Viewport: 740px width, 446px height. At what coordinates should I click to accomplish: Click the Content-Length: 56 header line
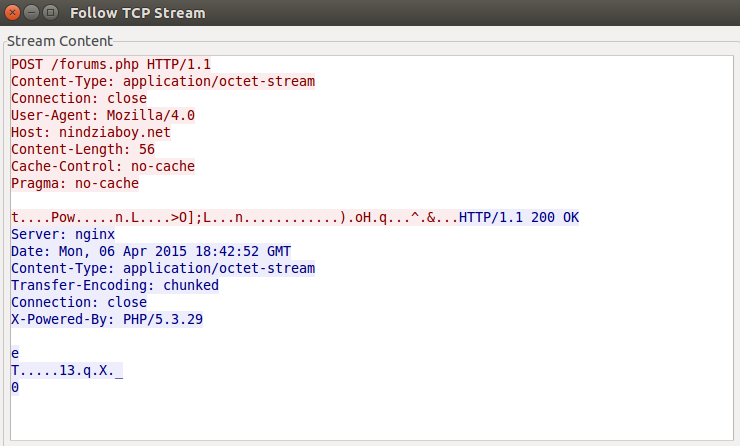coord(83,150)
